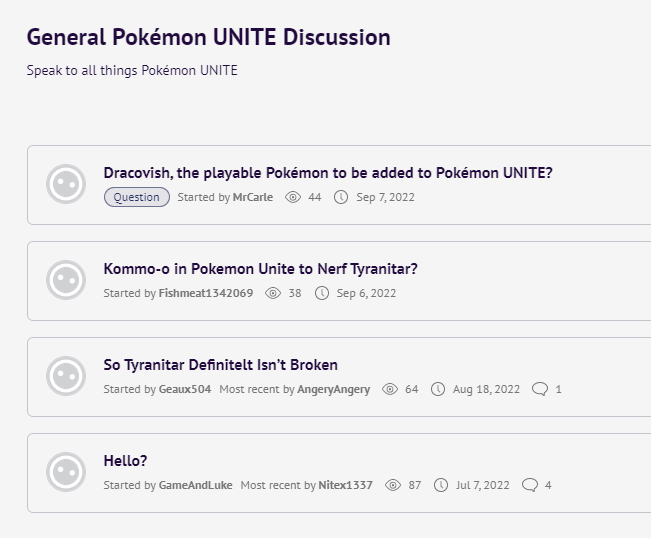651x538 pixels.
Task: Click the clock icon beside Sep 6, 2022
Action: tap(322, 293)
